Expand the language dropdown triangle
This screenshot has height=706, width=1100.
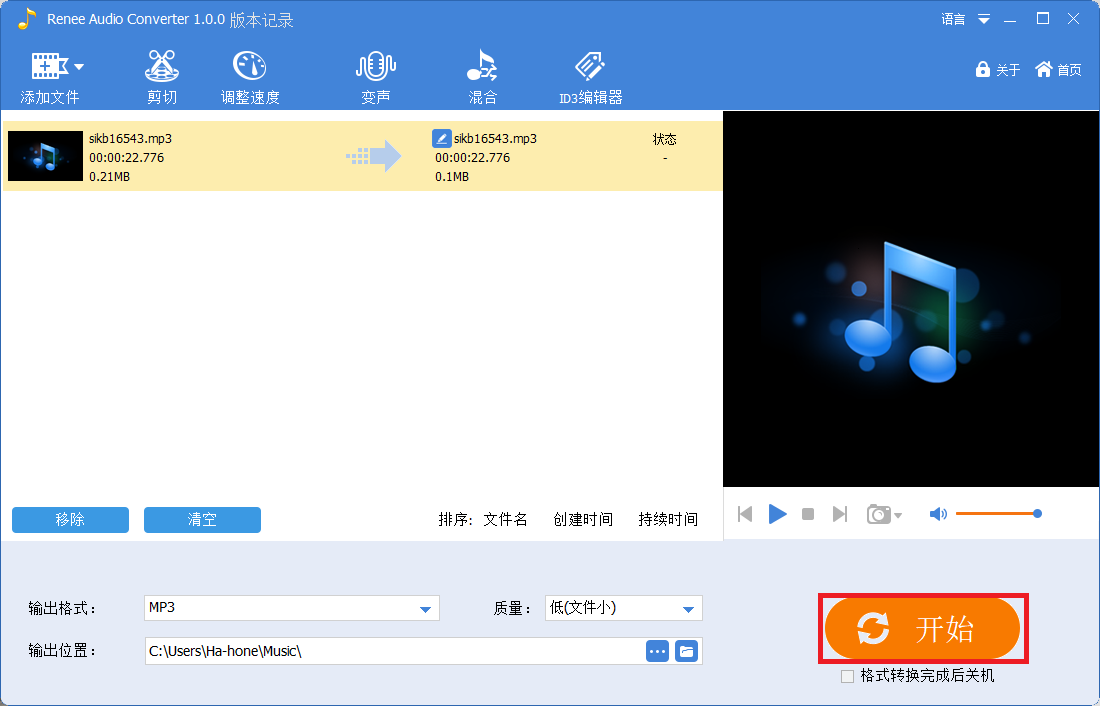coord(984,20)
